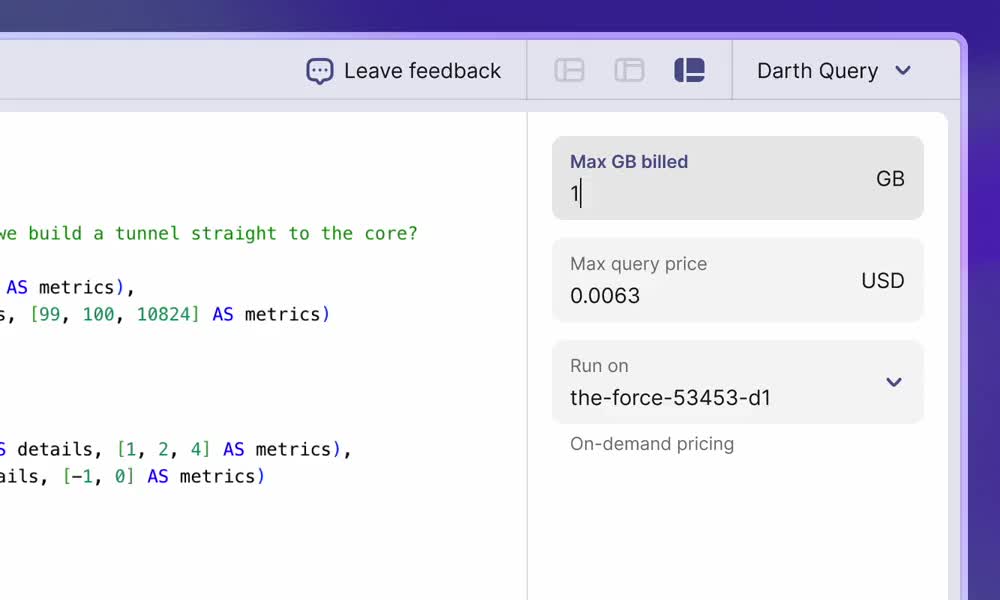1000x600 pixels.
Task: Select the active dark layout icon
Action: click(x=689, y=70)
